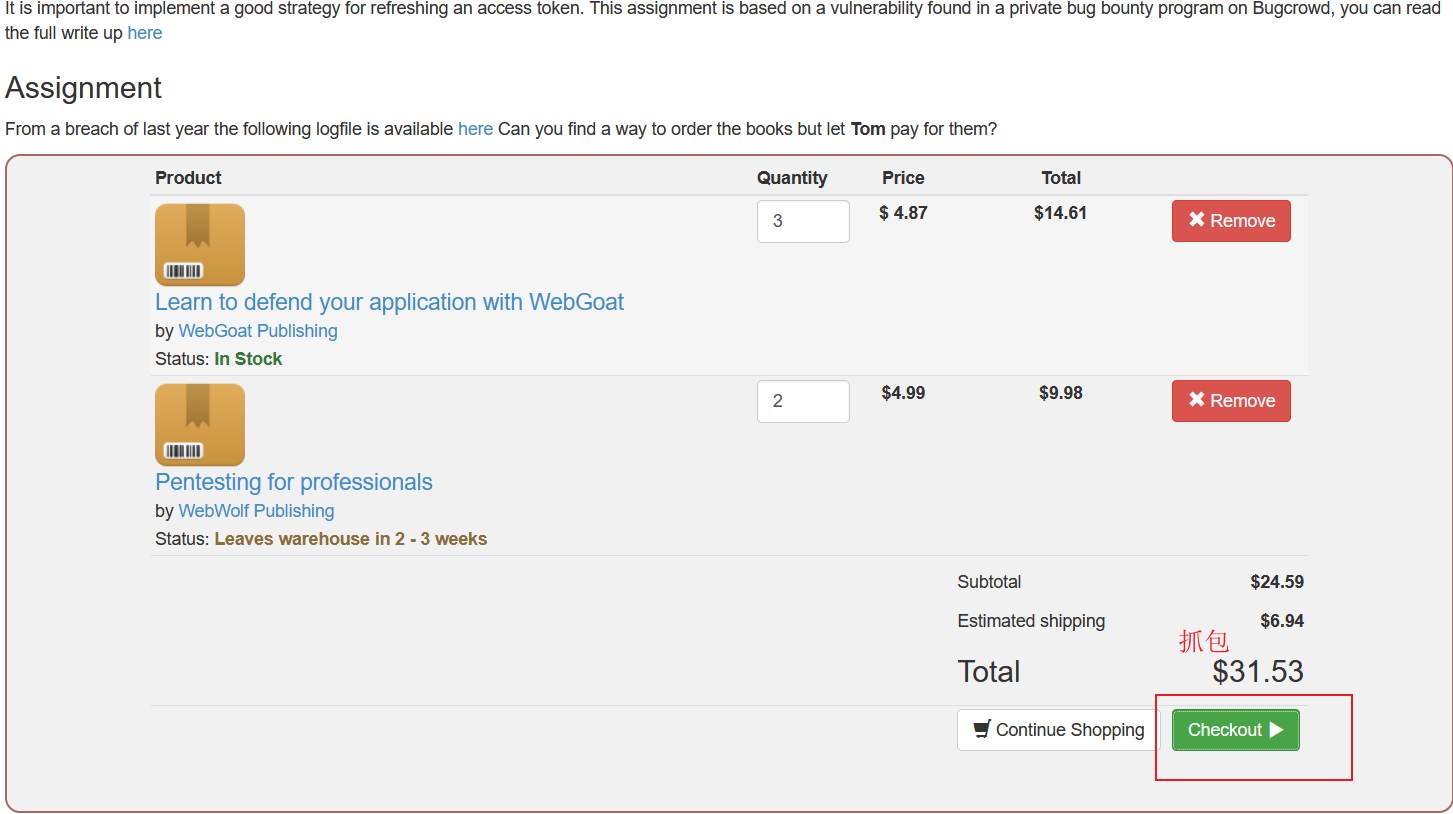The width and height of the screenshot is (1453, 814).
Task: Open the logfile 'here' link
Action: click(x=475, y=129)
